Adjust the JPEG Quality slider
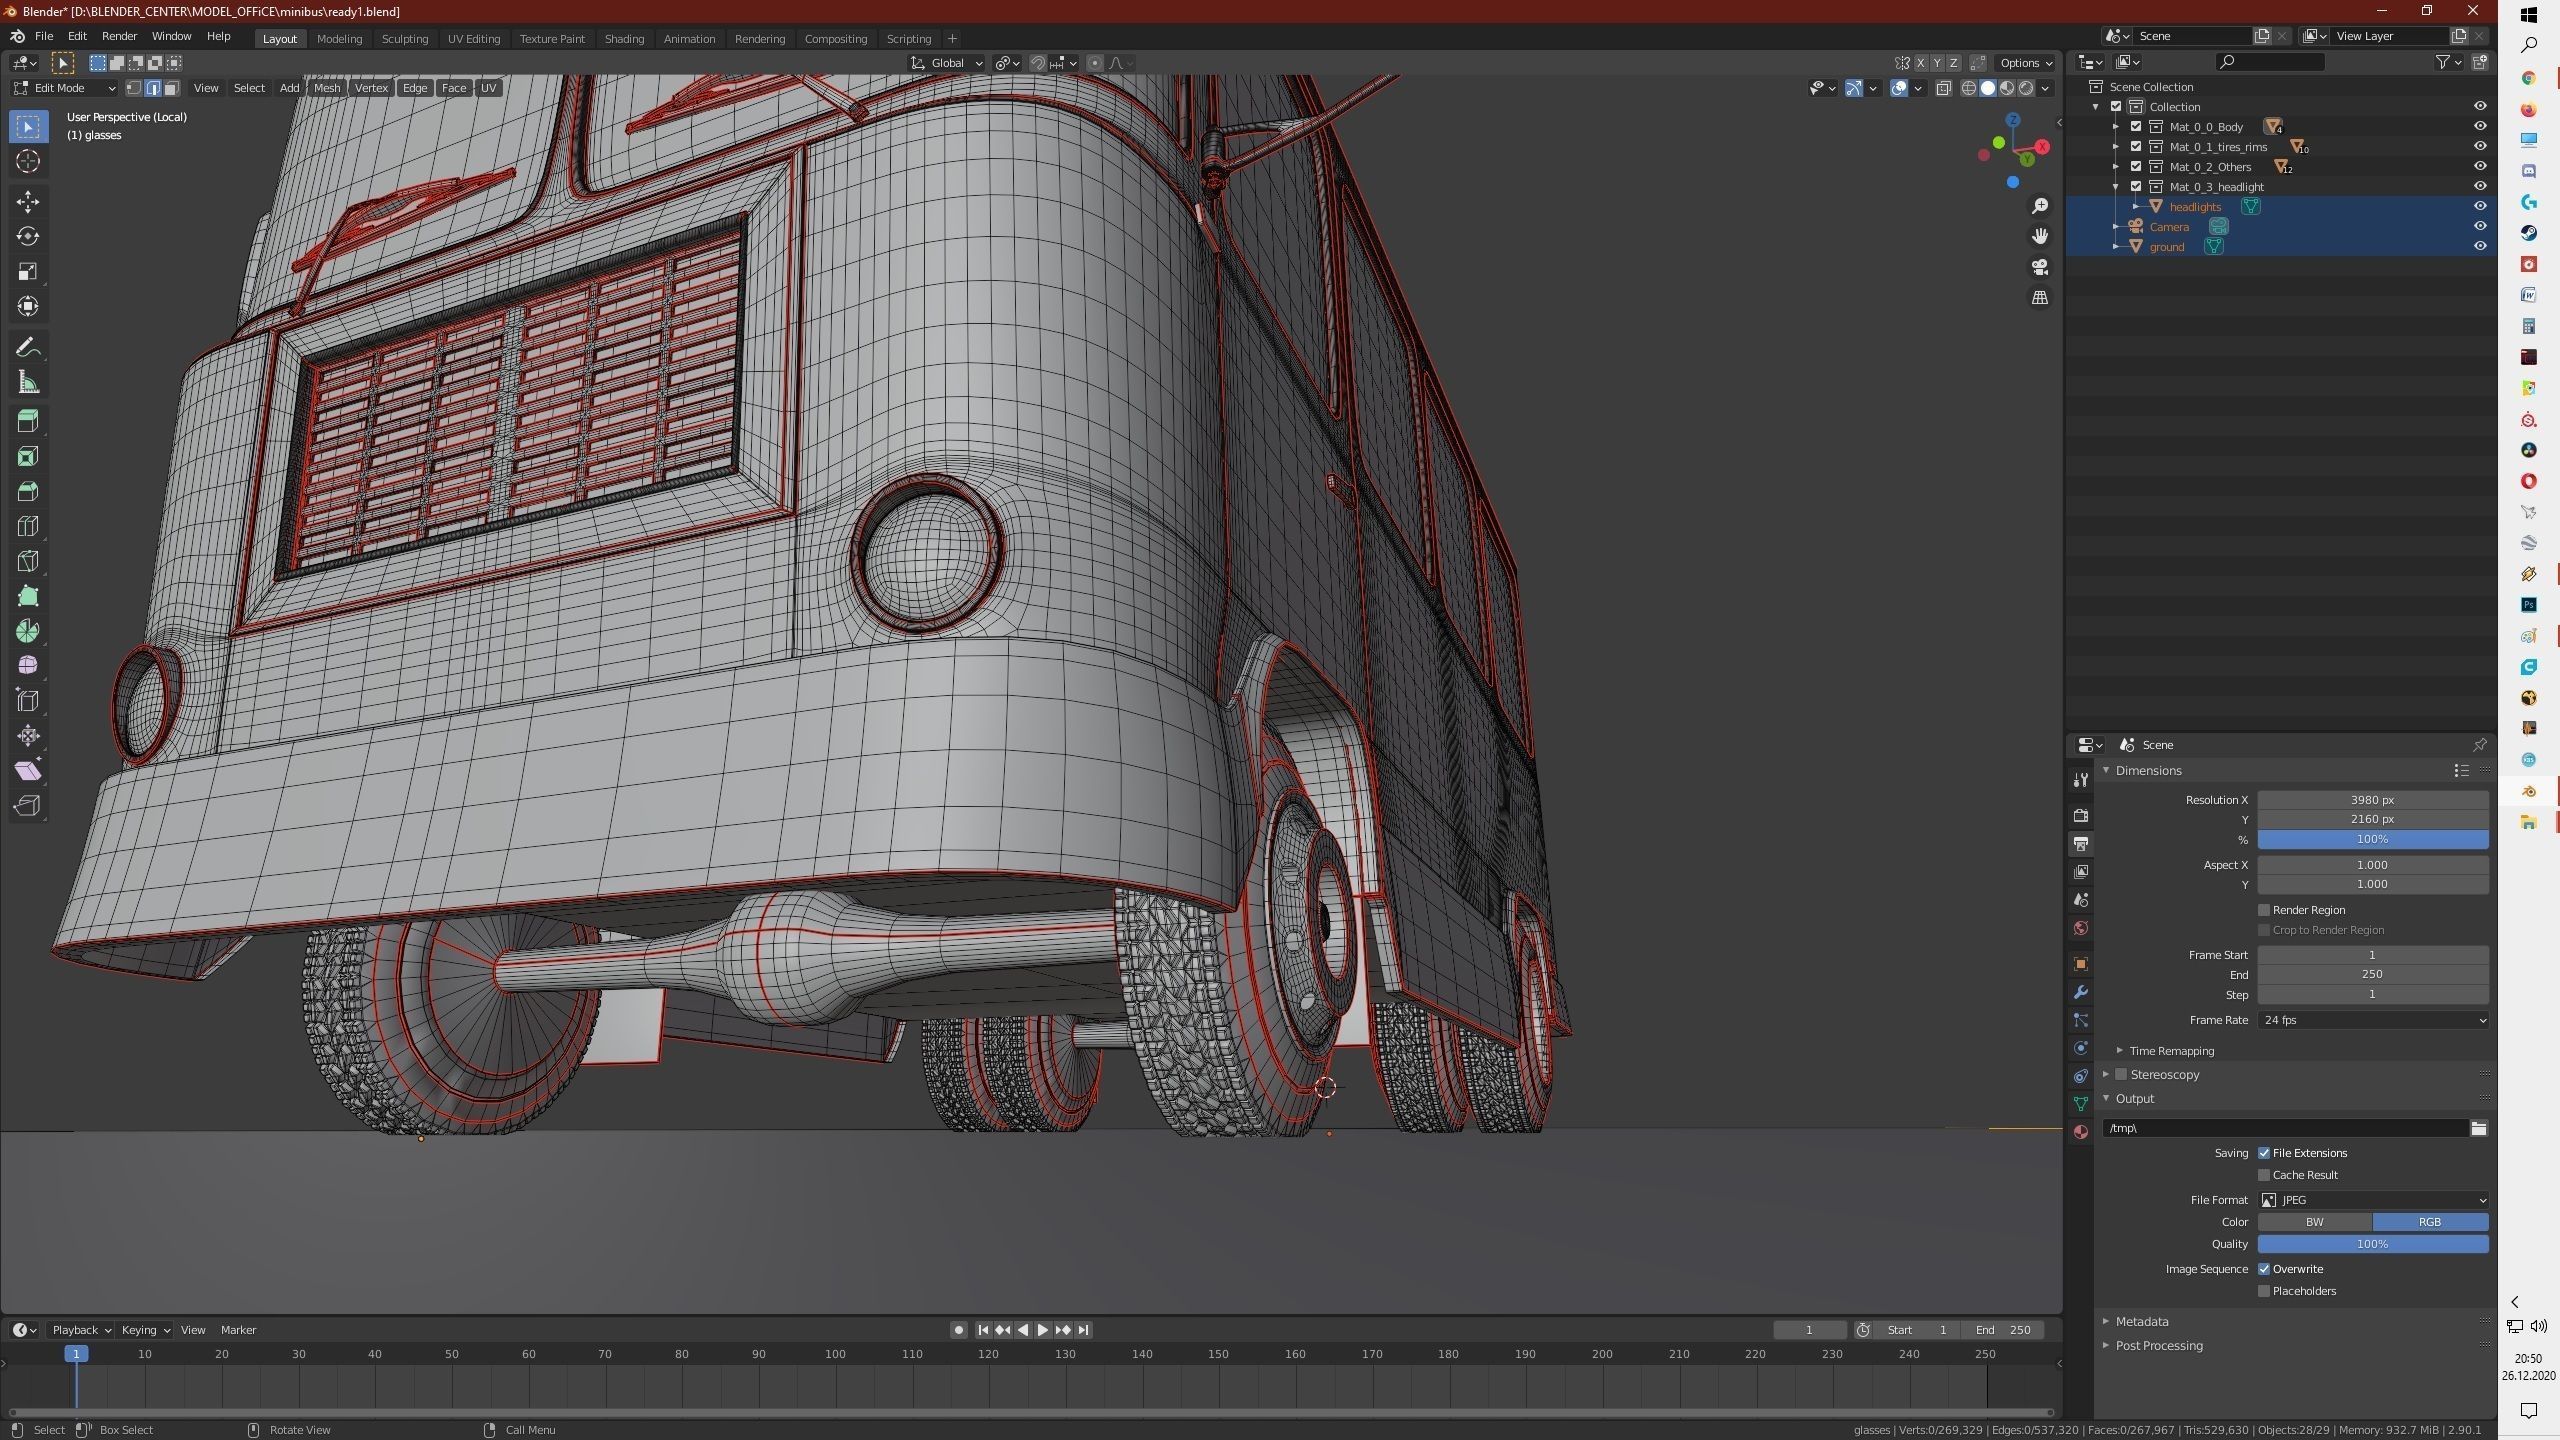This screenshot has width=2560, height=1440. pos(2372,1244)
